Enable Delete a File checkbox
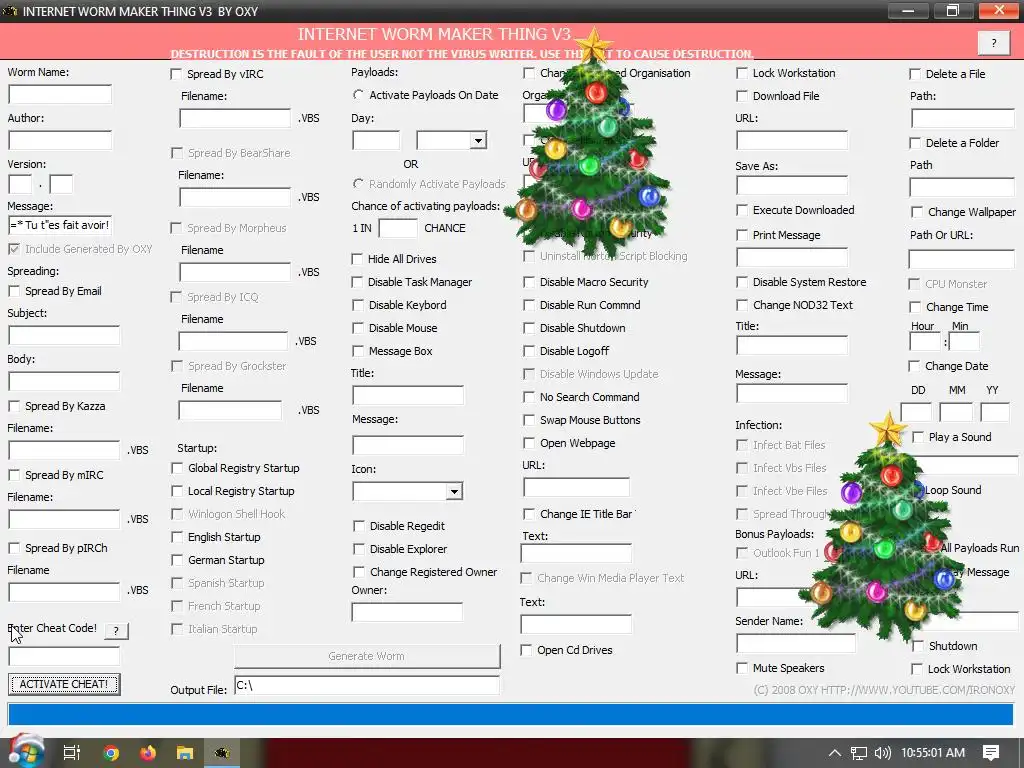The image size is (1024, 768). click(916, 74)
